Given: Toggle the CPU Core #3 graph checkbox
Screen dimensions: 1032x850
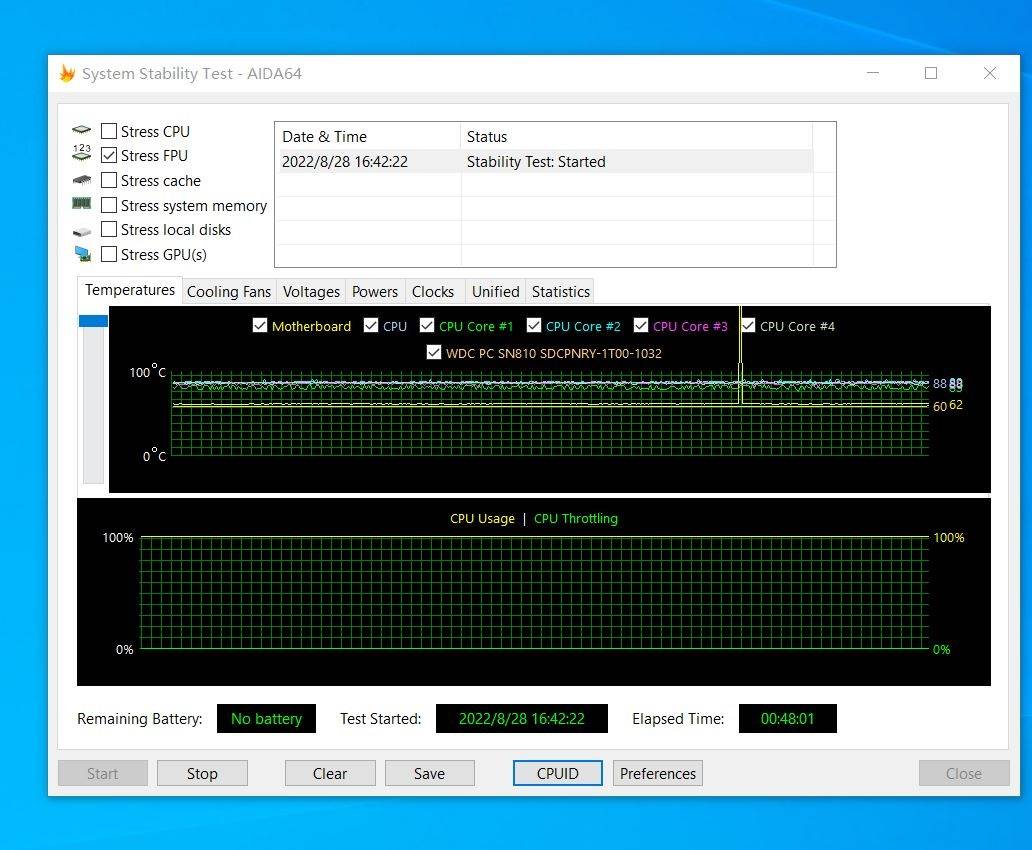Looking at the screenshot, I should point(641,326).
